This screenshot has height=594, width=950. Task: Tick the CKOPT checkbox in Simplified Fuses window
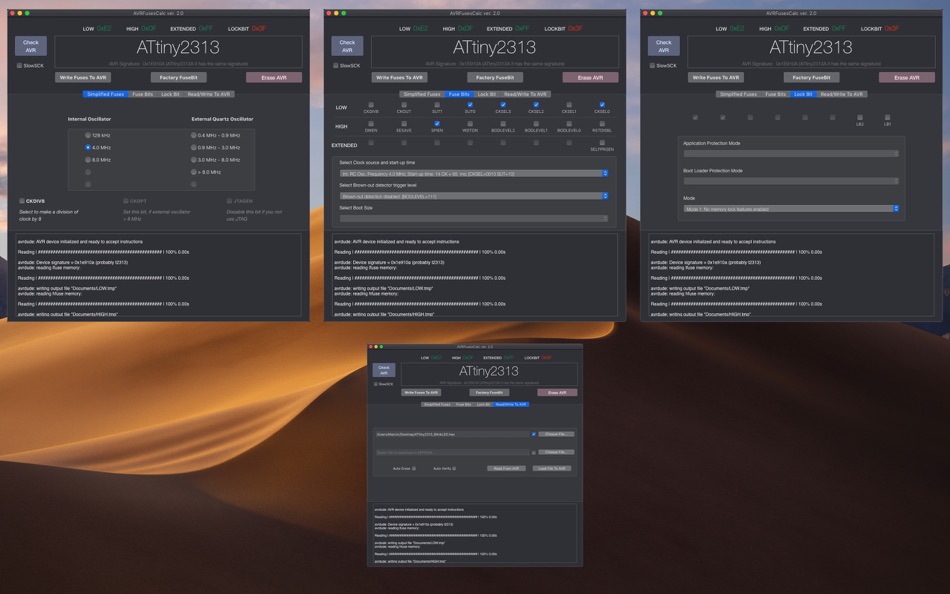[126, 201]
